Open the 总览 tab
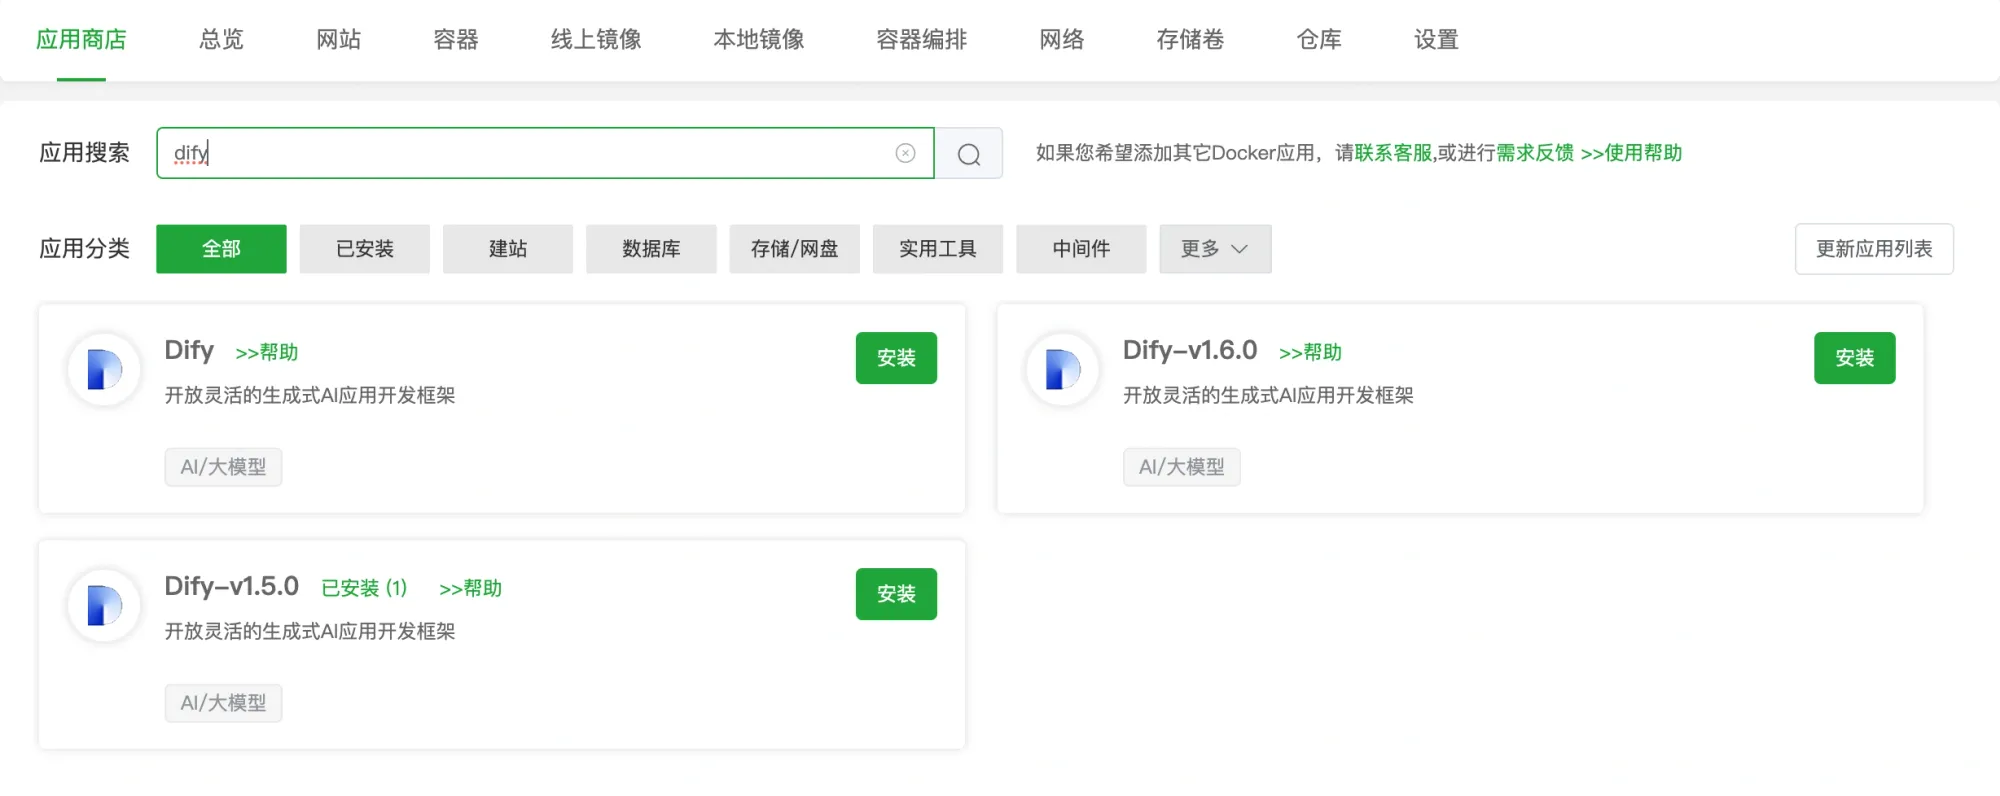The width and height of the screenshot is (2000, 796). pos(221,40)
